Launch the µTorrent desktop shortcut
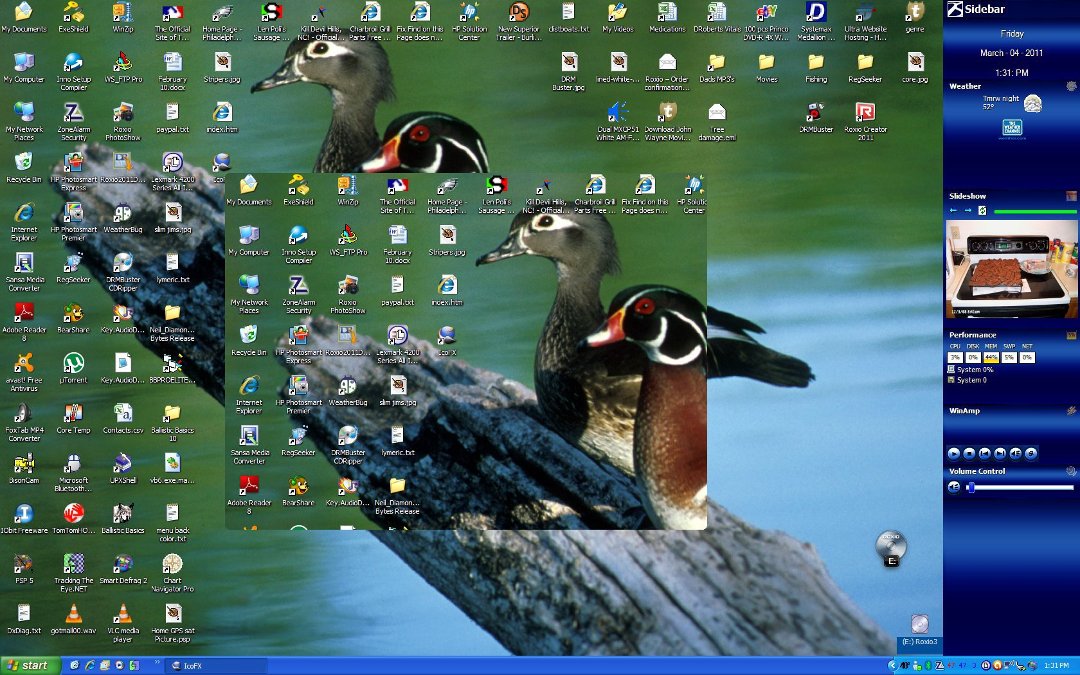Viewport: 1080px width, 675px height. 73,363
